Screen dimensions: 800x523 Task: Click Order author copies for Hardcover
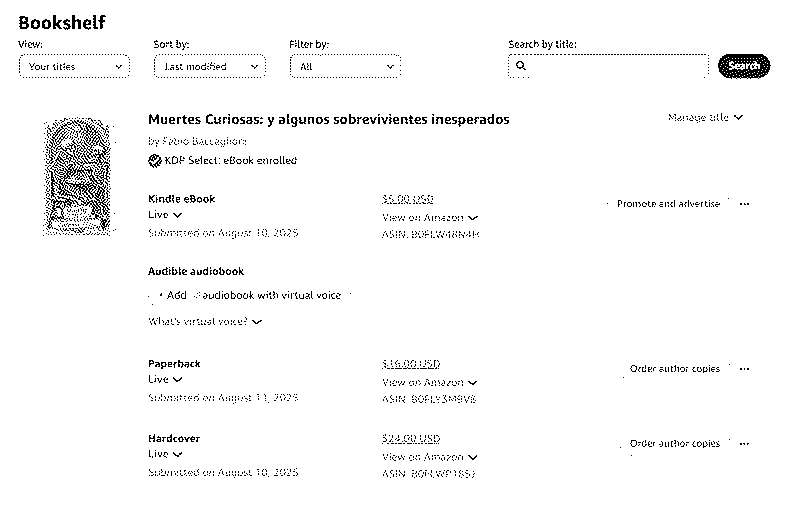click(674, 444)
